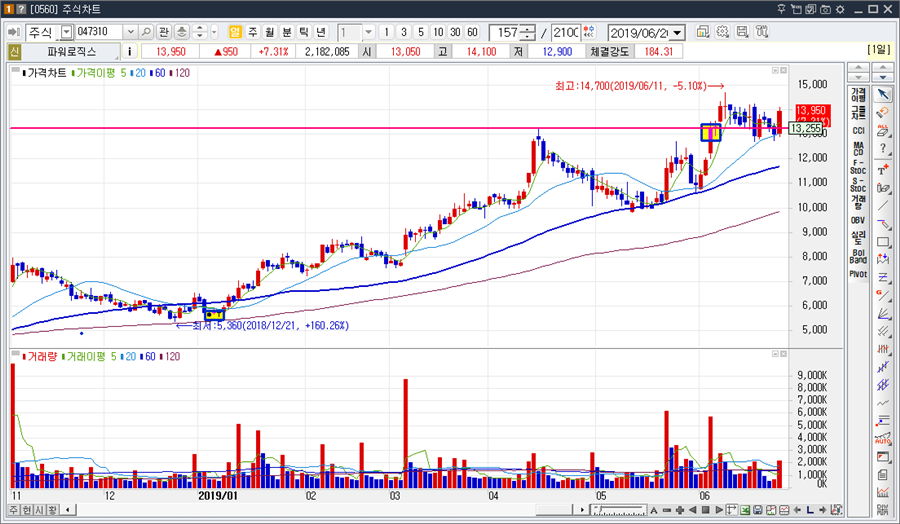Click the 157 candle count input field

pos(505,32)
